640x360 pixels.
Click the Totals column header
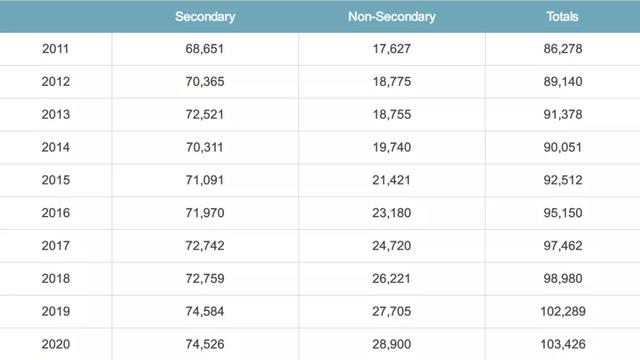[562, 17]
